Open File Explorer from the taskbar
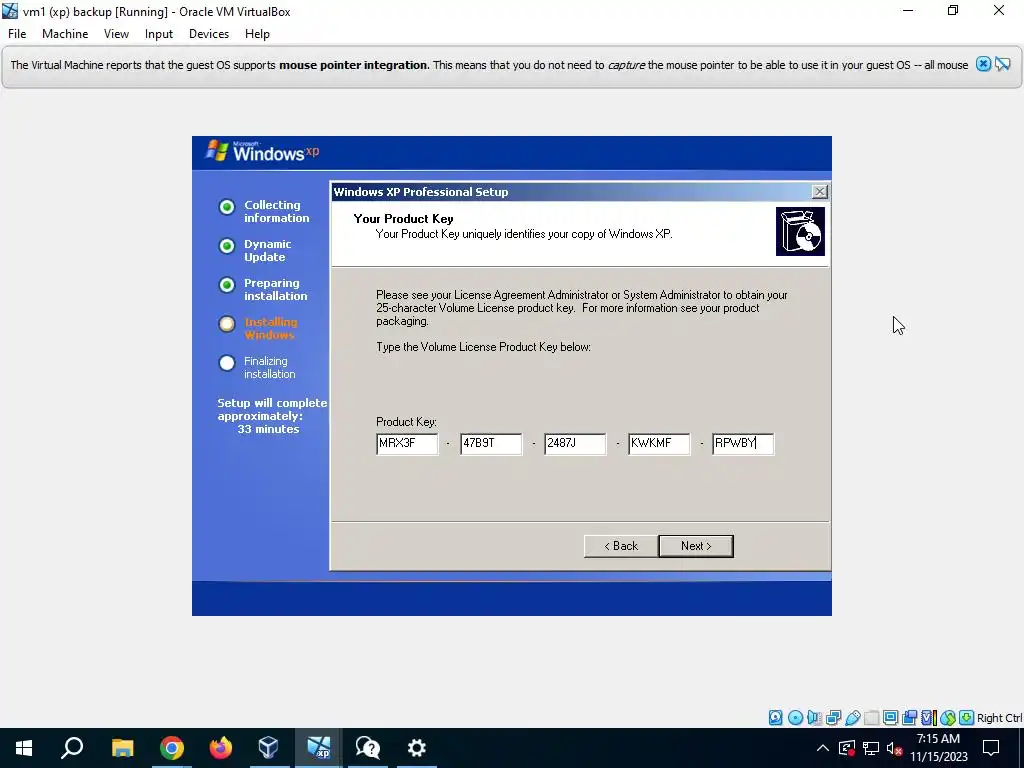Image resolution: width=1024 pixels, height=768 pixels. pos(122,748)
